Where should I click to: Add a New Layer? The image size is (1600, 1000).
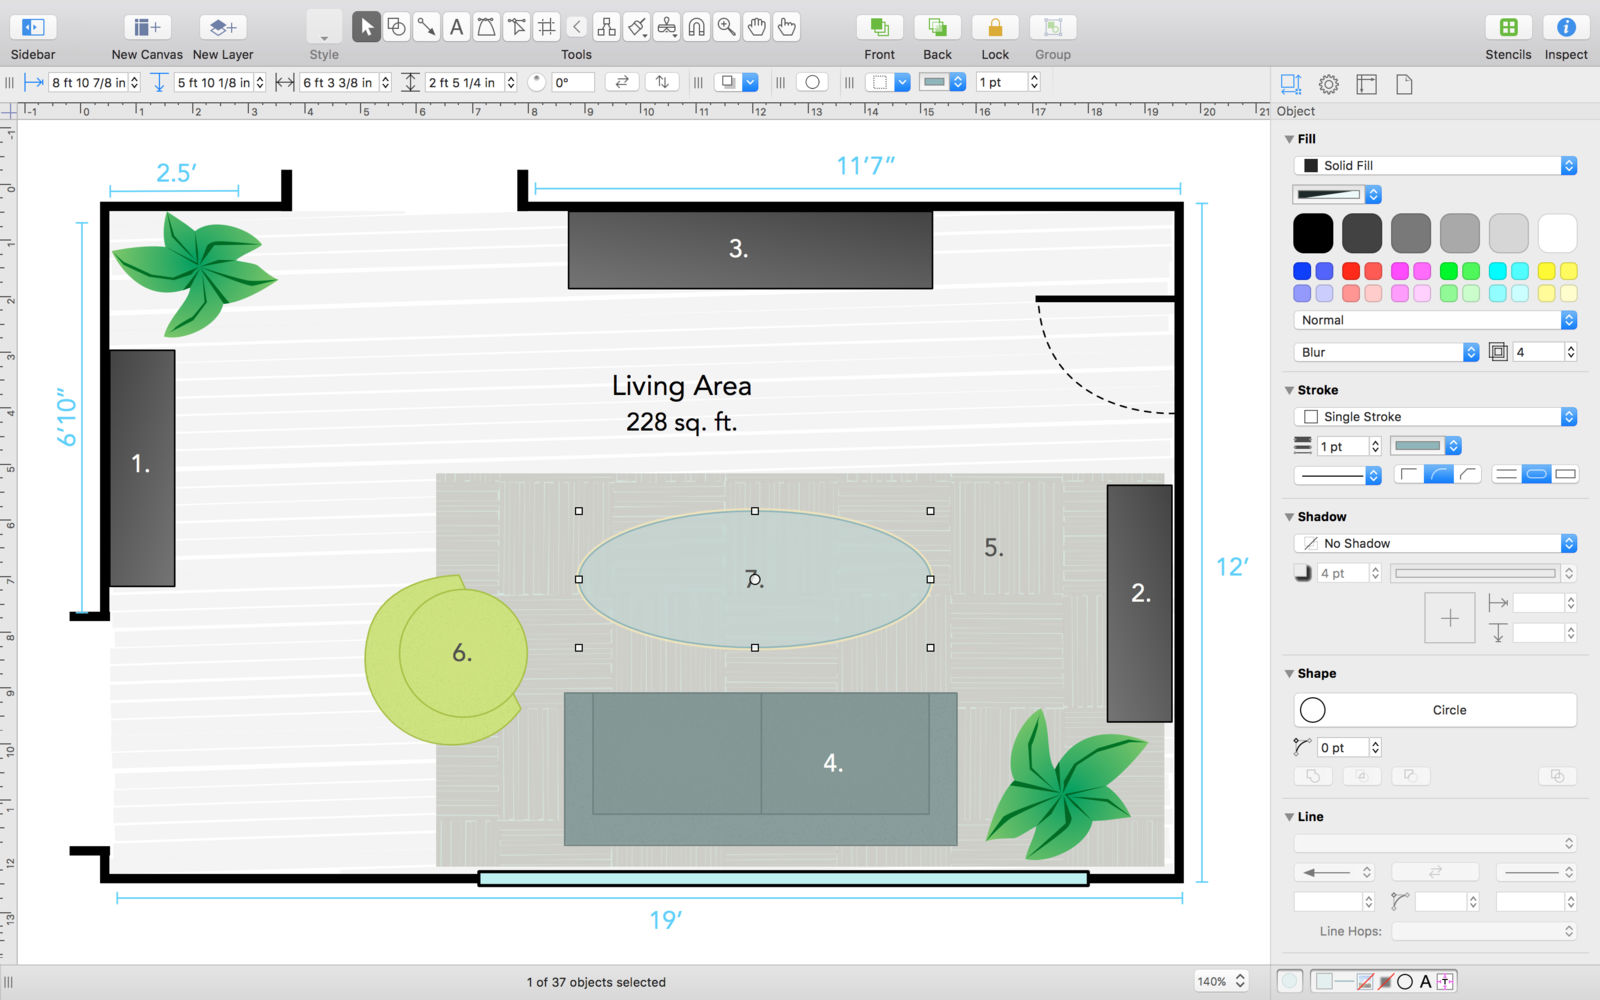[222, 27]
